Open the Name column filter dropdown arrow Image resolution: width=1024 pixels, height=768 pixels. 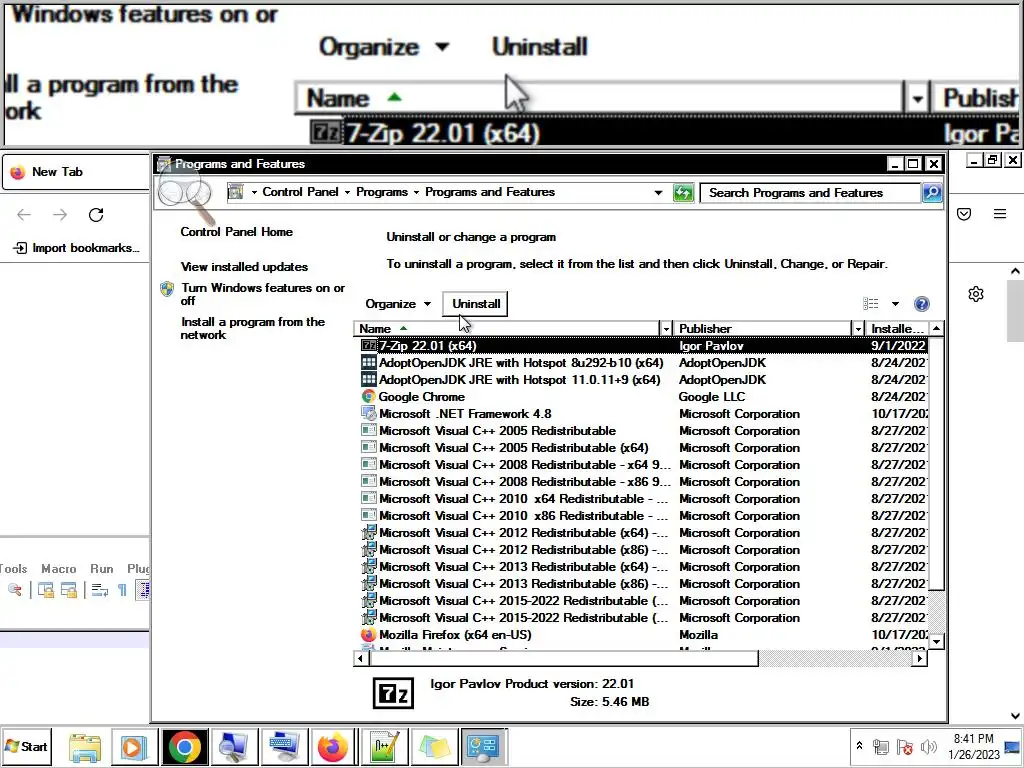[x=665, y=328]
